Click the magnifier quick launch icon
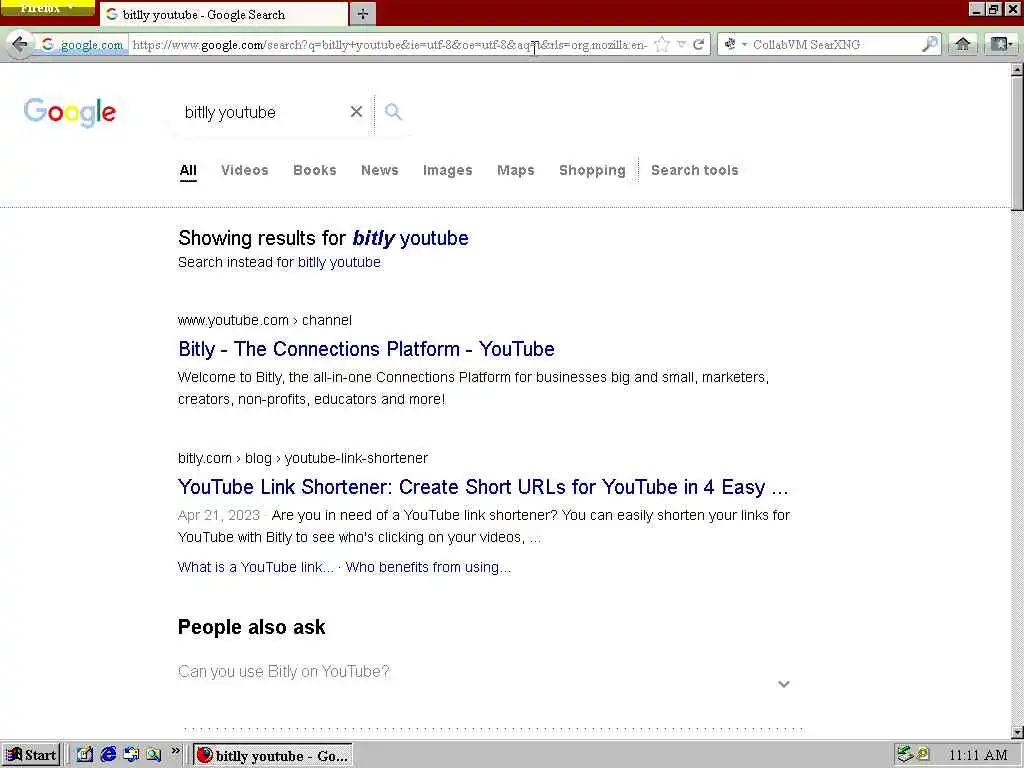1024x768 pixels. point(153,754)
